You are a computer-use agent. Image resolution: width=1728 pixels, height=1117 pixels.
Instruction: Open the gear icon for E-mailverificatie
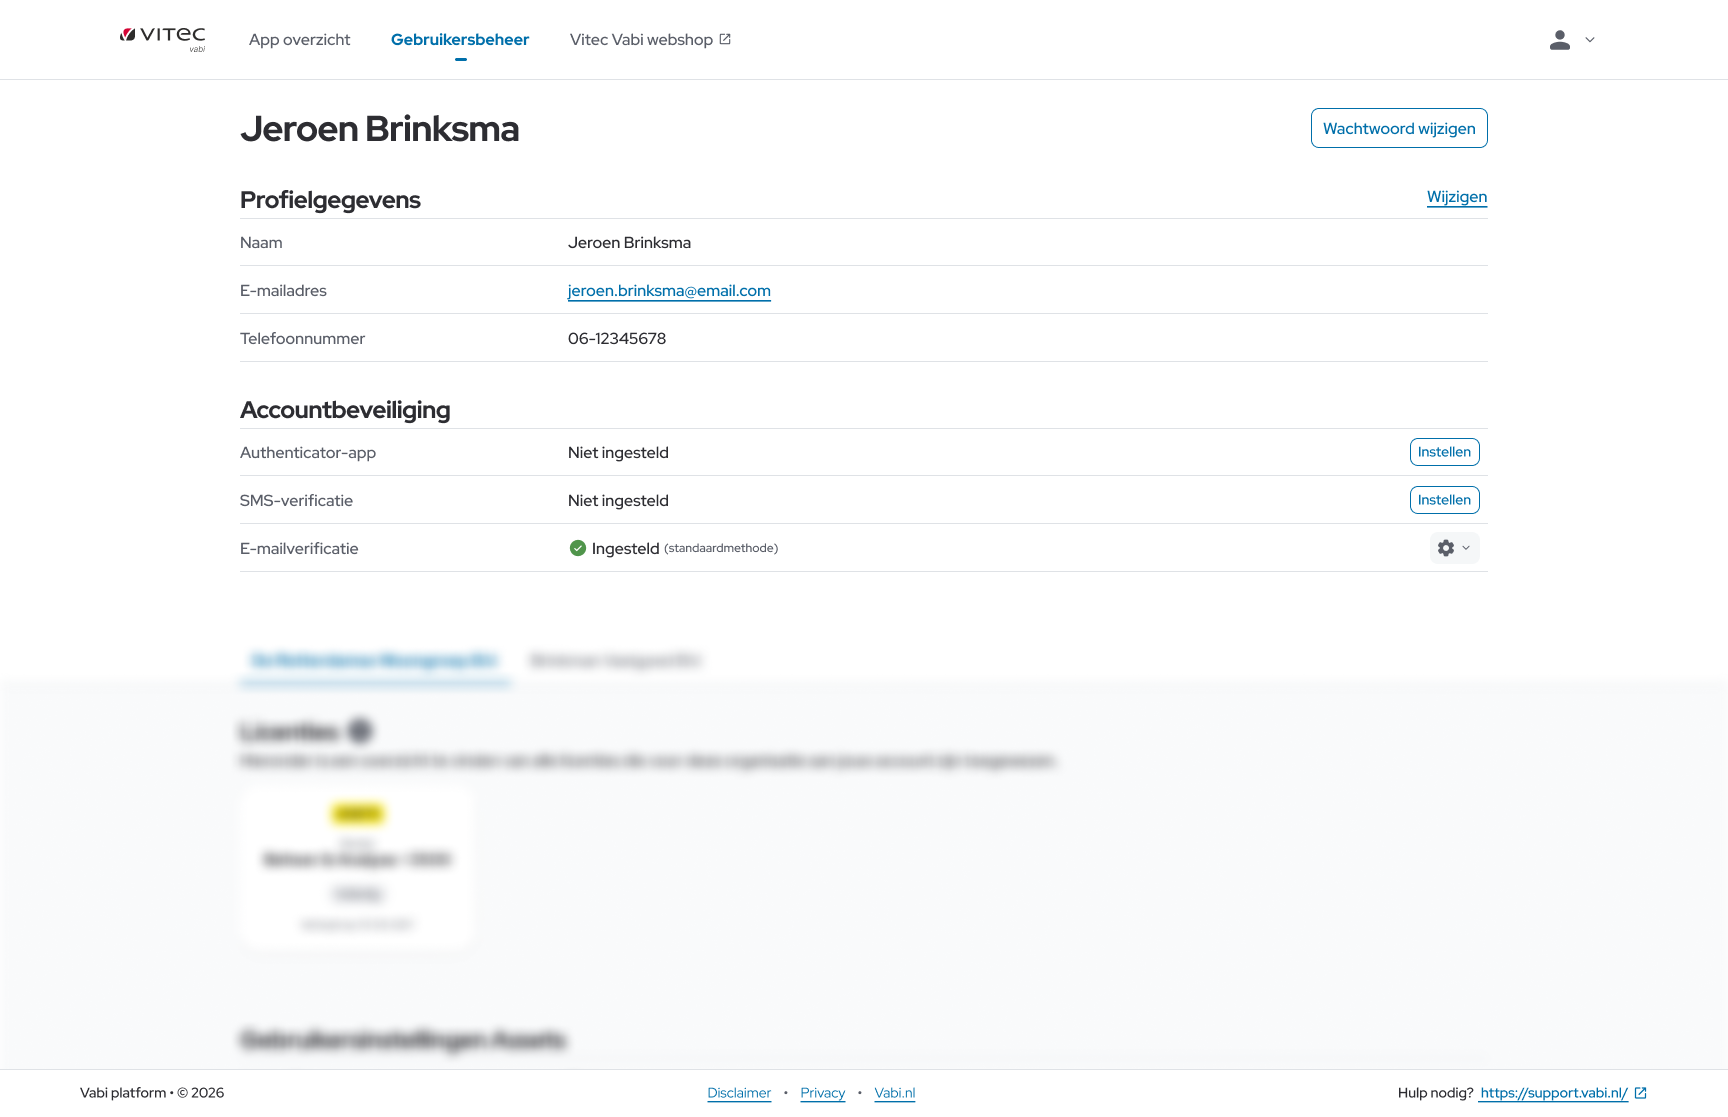pos(1446,548)
